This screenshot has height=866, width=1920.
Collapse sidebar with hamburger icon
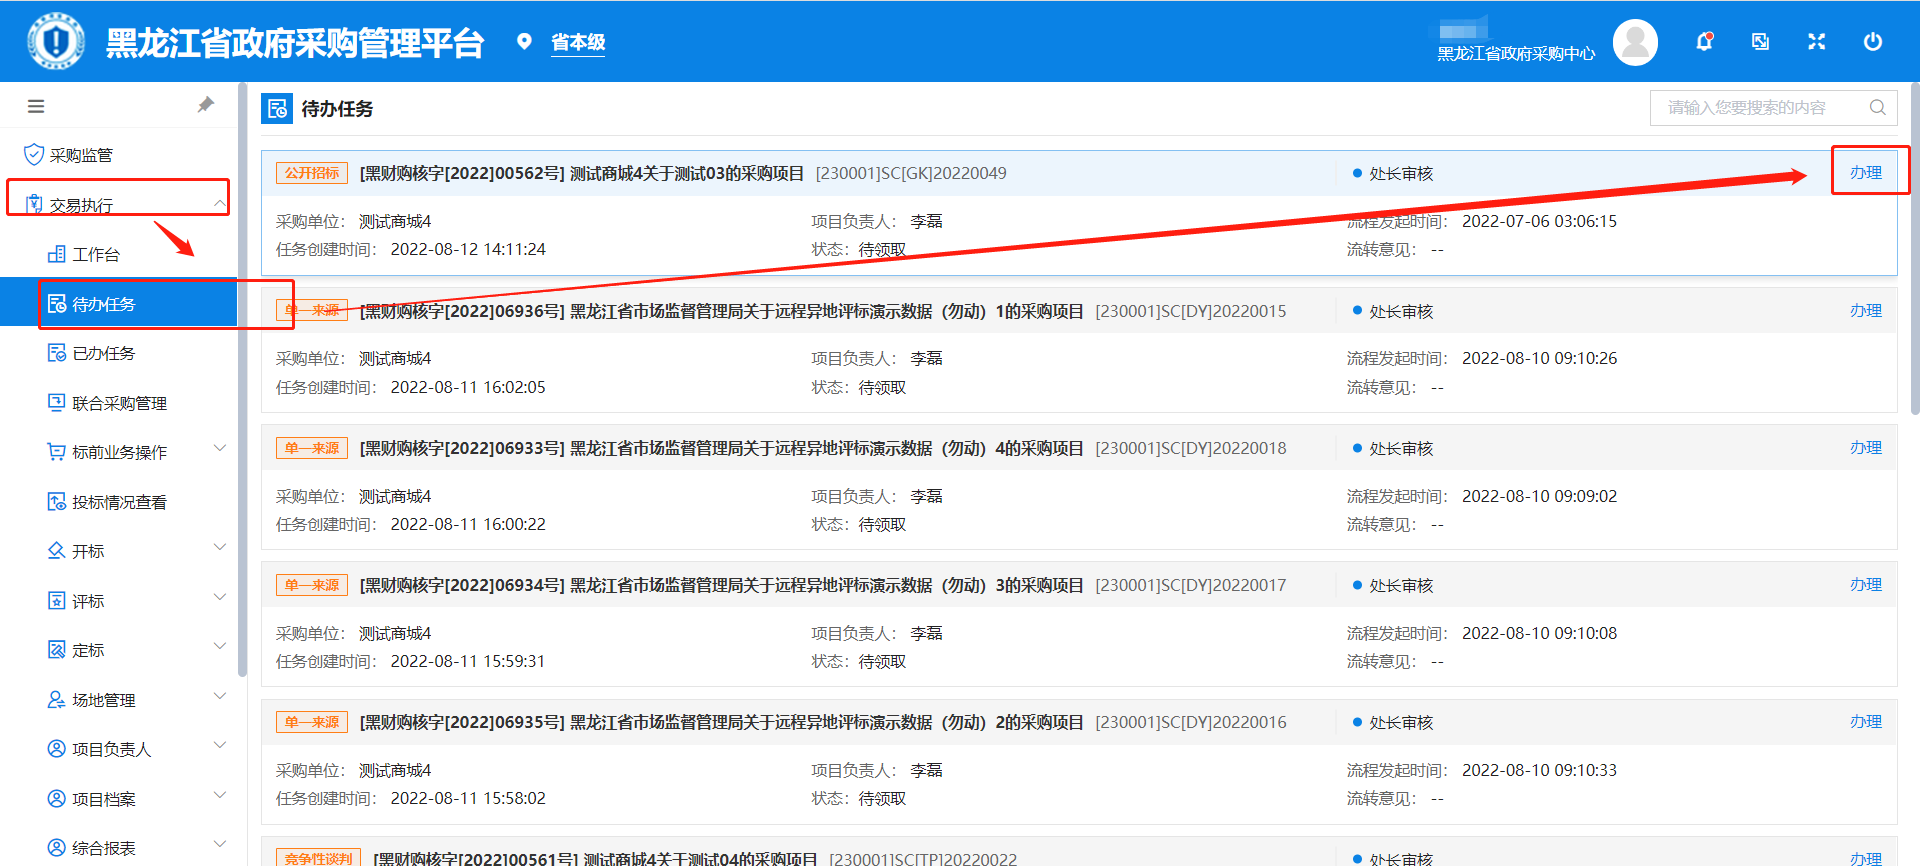coord(36,106)
